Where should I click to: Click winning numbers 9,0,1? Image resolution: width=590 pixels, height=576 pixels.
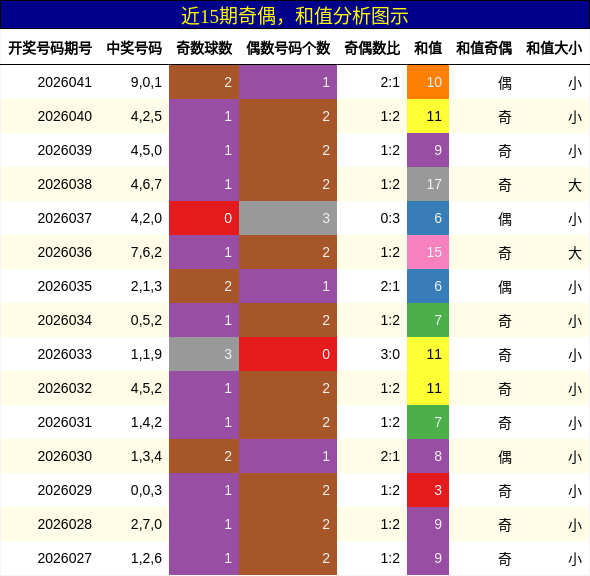click(146, 82)
